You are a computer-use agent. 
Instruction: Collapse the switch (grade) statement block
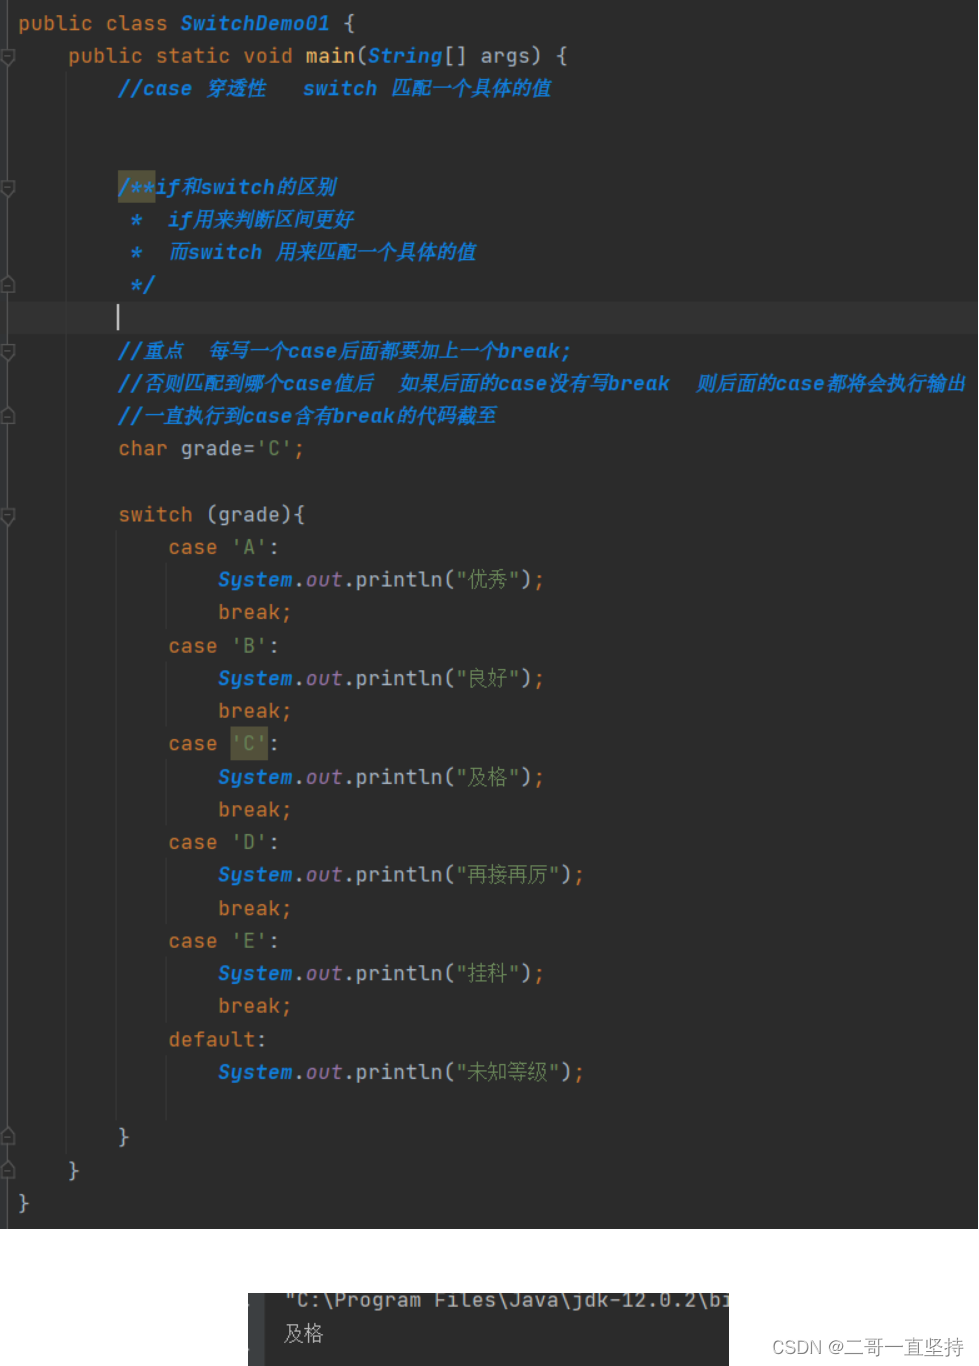pos(10,514)
